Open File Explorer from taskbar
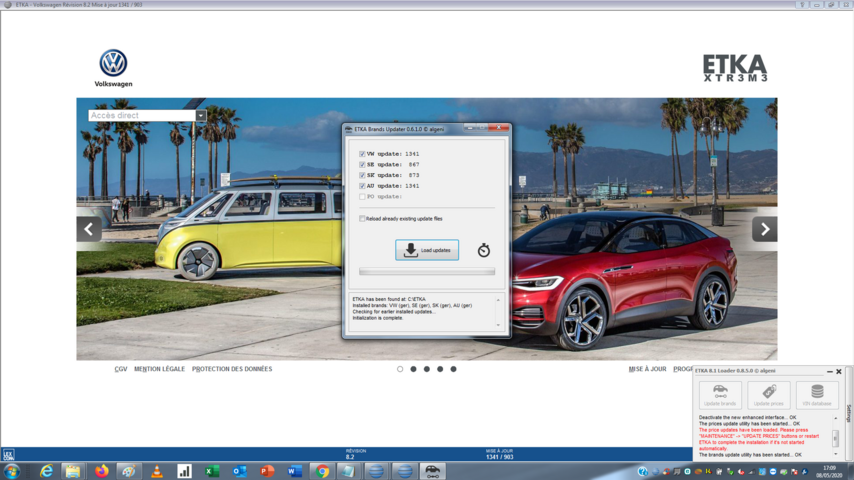This screenshot has height=480, width=854. coord(73,471)
